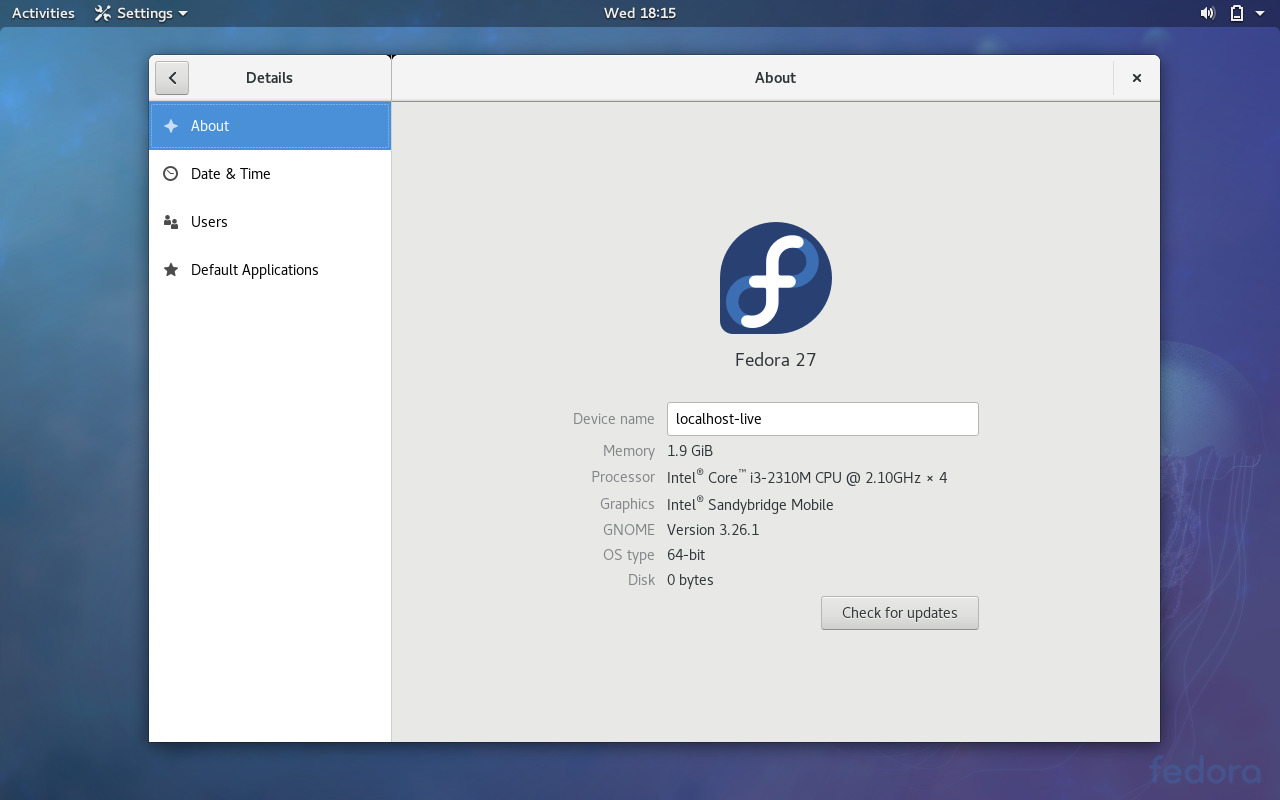Click inside the Device name text field
Image resolution: width=1280 pixels, height=800 pixels.
[x=822, y=418]
